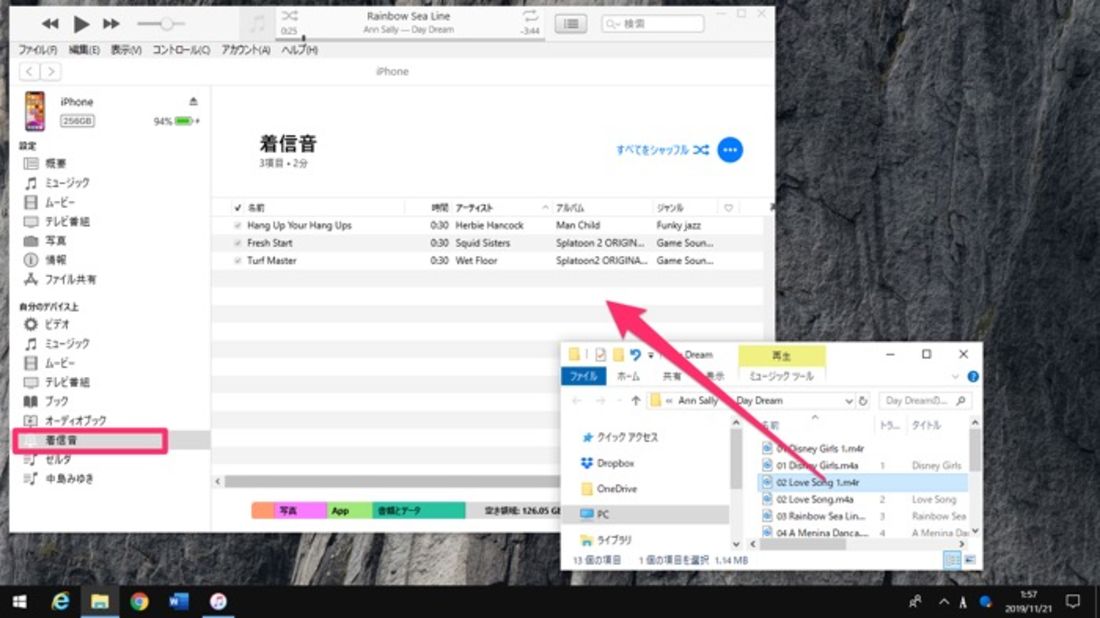The width and height of the screenshot is (1100, 618).
Task: Open the ファイル(F) menu in iTunes
Action: [x=37, y=50]
